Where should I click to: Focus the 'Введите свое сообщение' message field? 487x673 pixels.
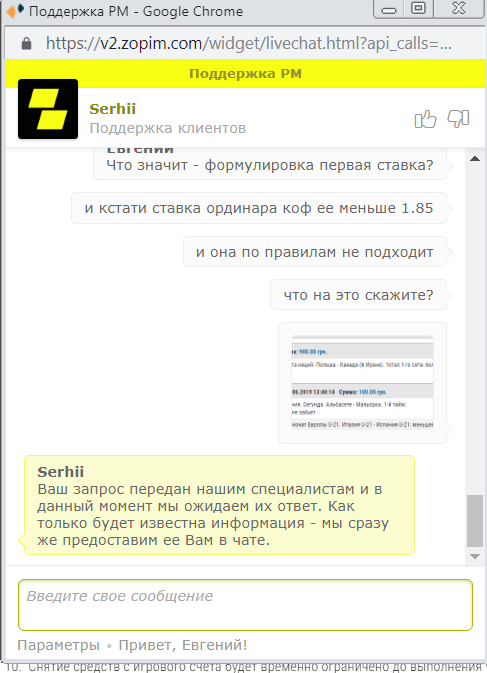point(245,605)
